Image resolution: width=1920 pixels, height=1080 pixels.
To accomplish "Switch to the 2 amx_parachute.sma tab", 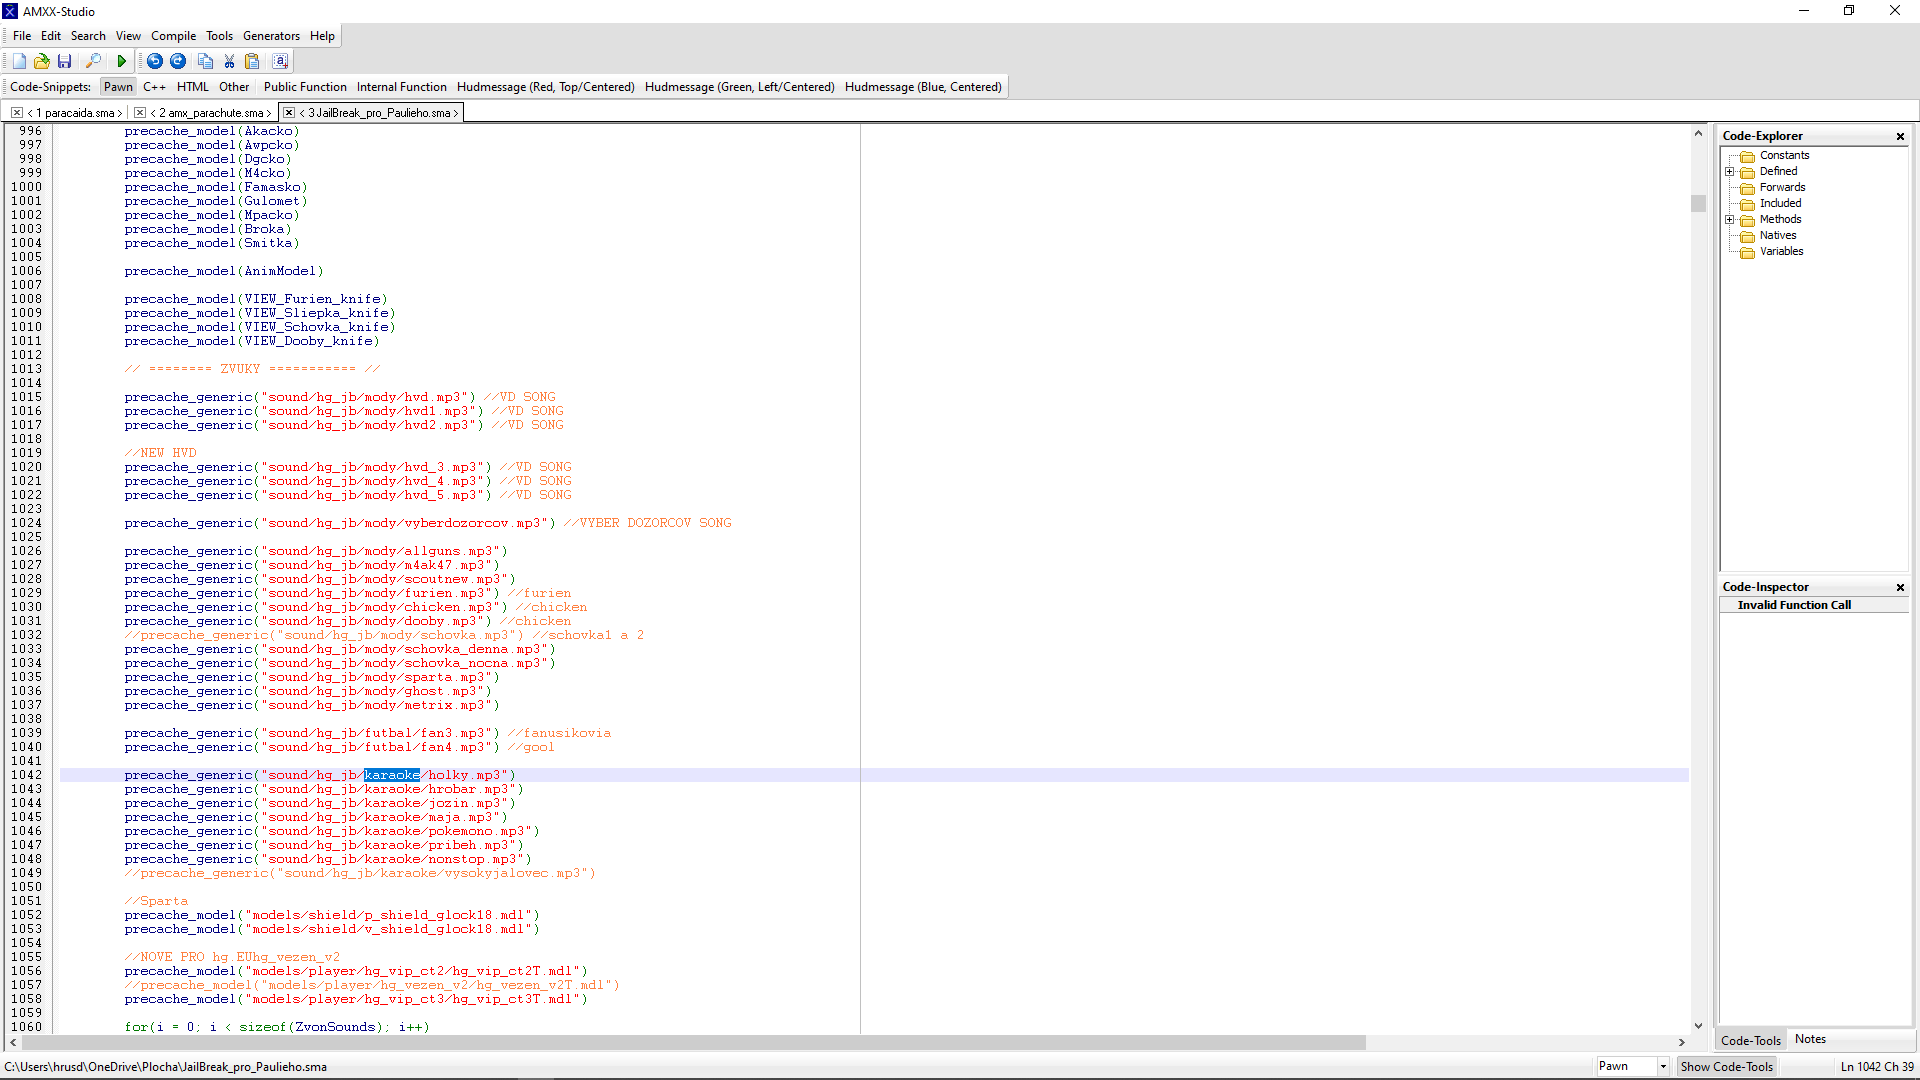I will click(x=210, y=113).
